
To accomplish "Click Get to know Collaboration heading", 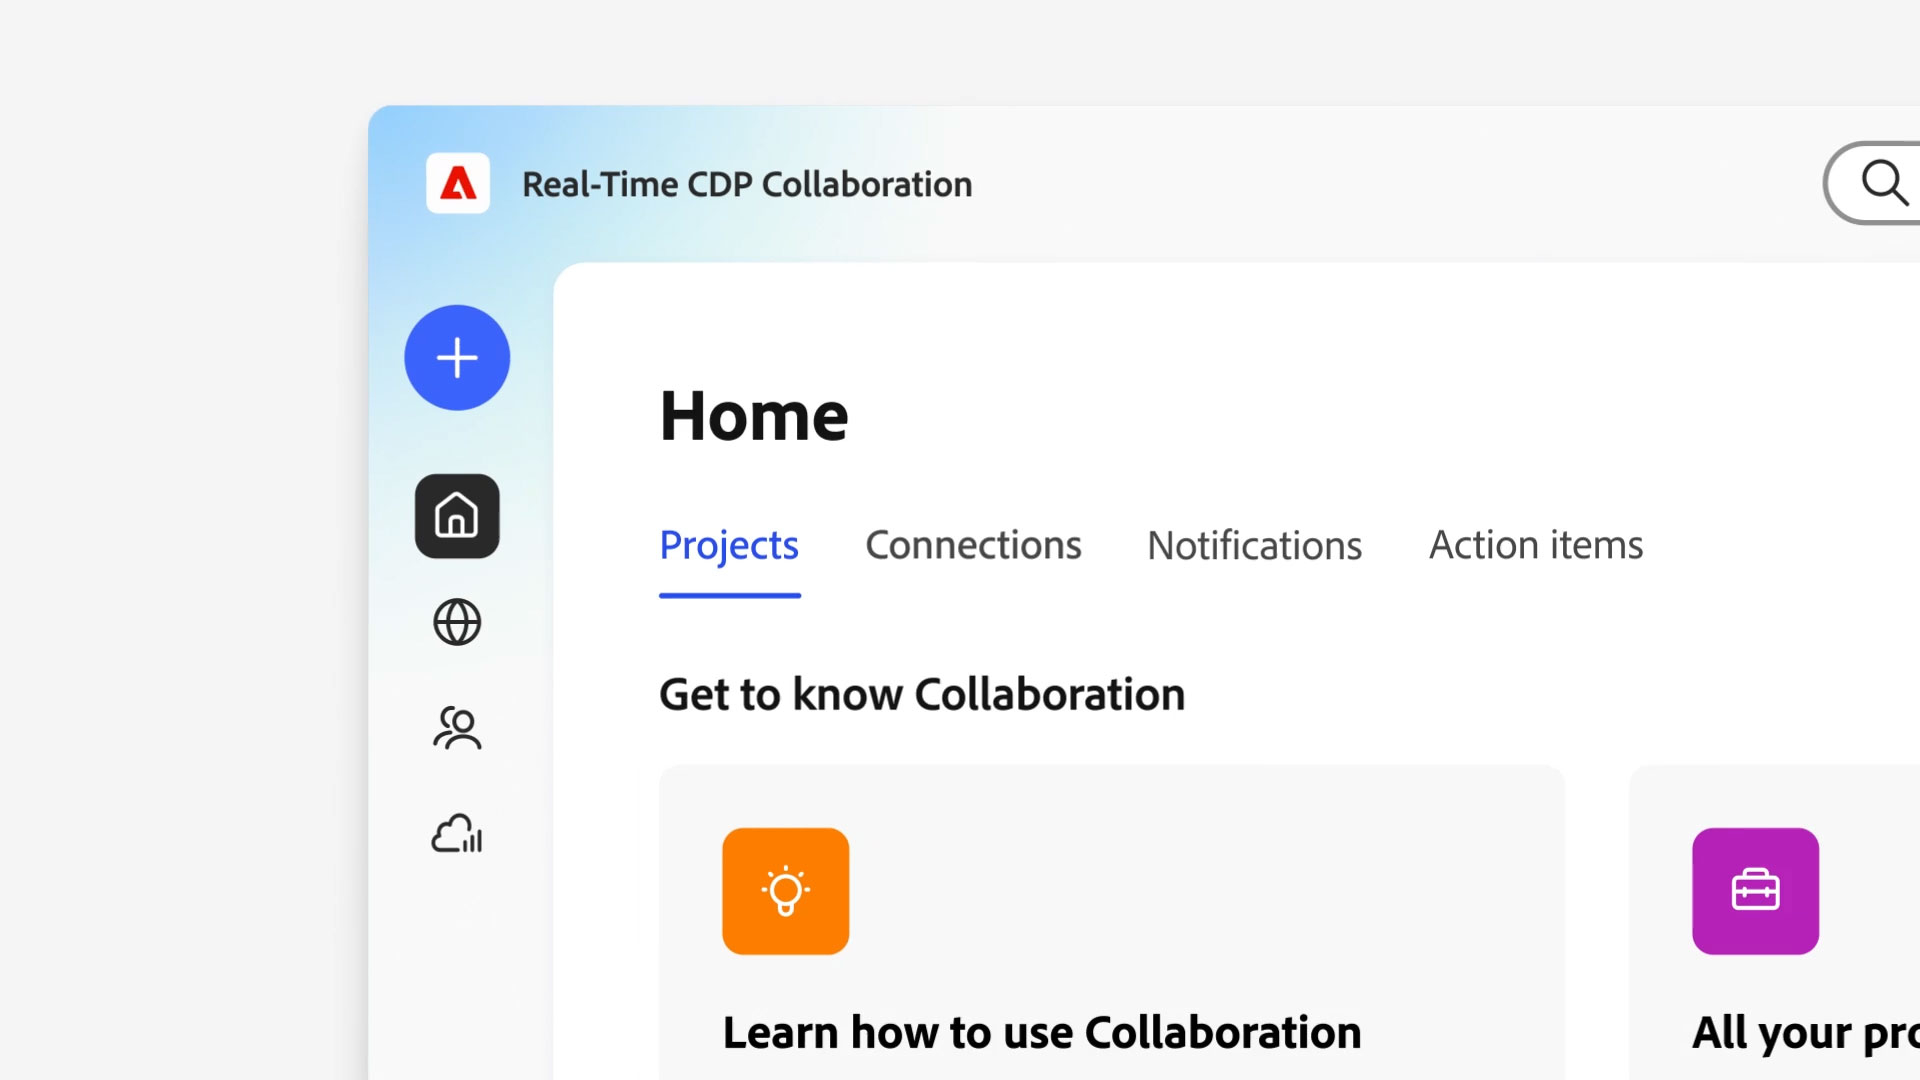I will point(922,695).
